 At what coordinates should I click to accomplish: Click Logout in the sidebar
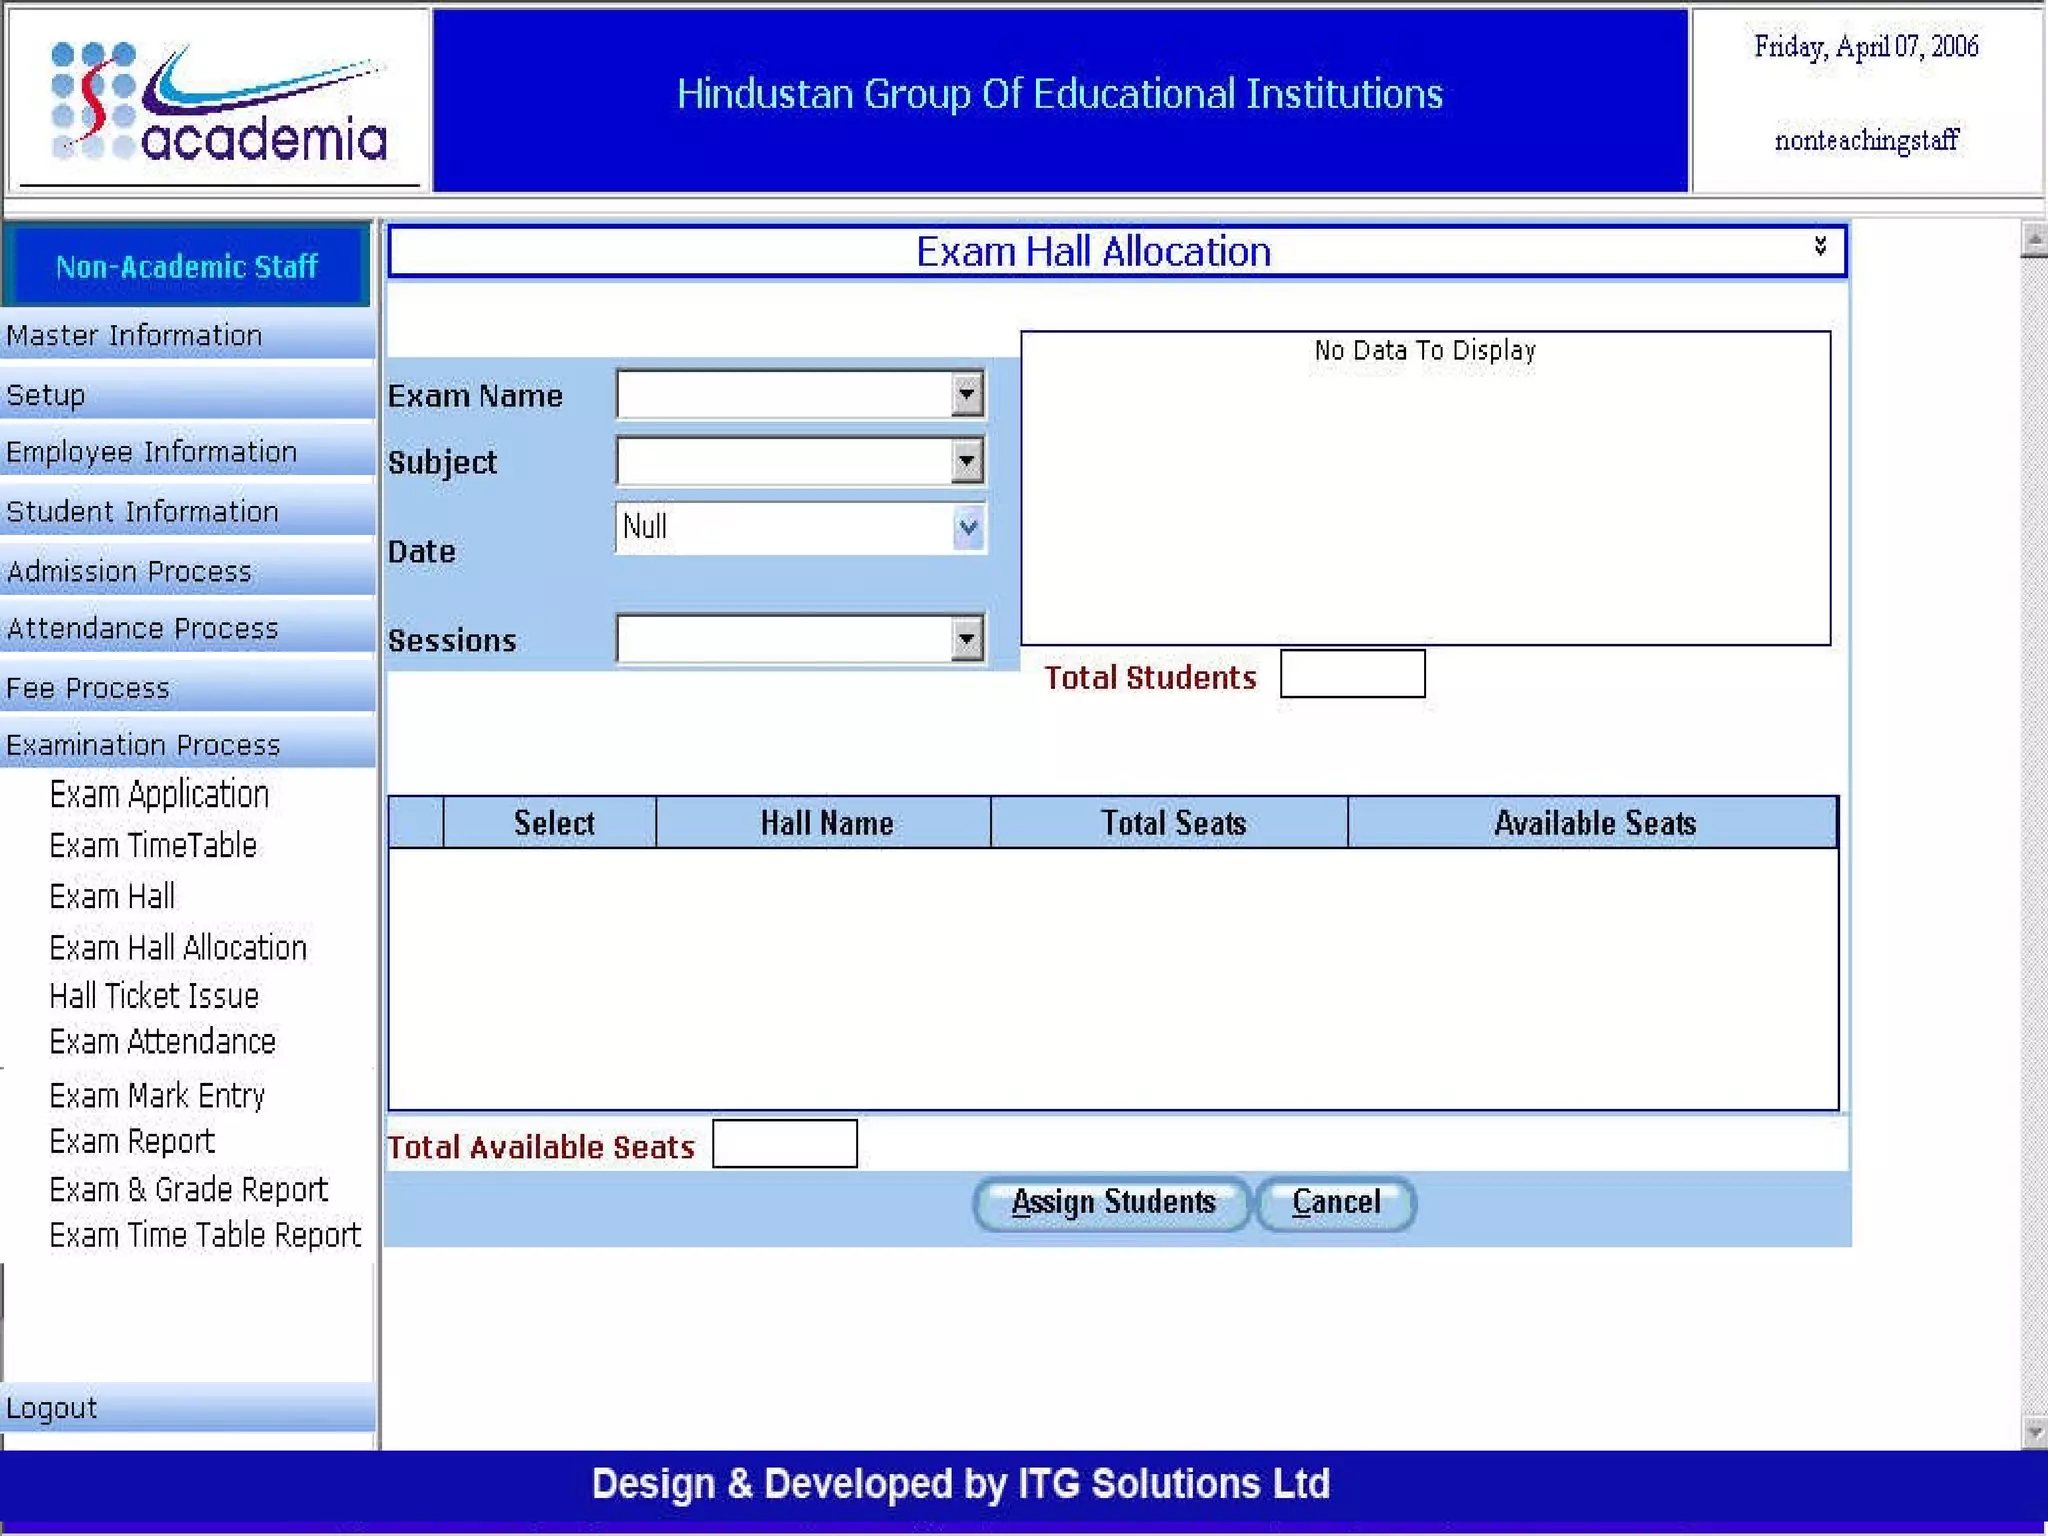click(x=52, y=1408)
